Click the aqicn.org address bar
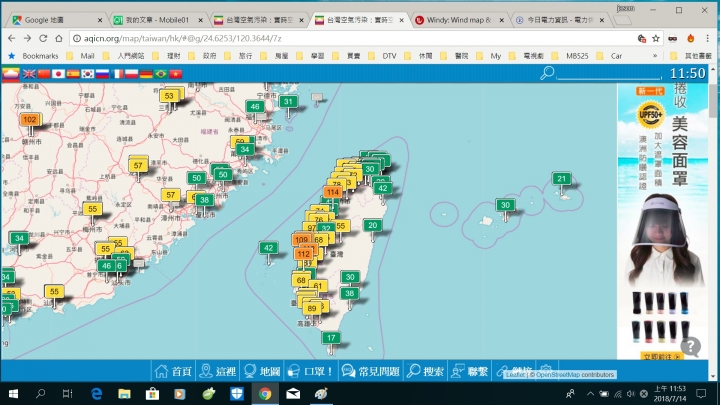This screenshot has width=720, height=405. tap(354, 39)
